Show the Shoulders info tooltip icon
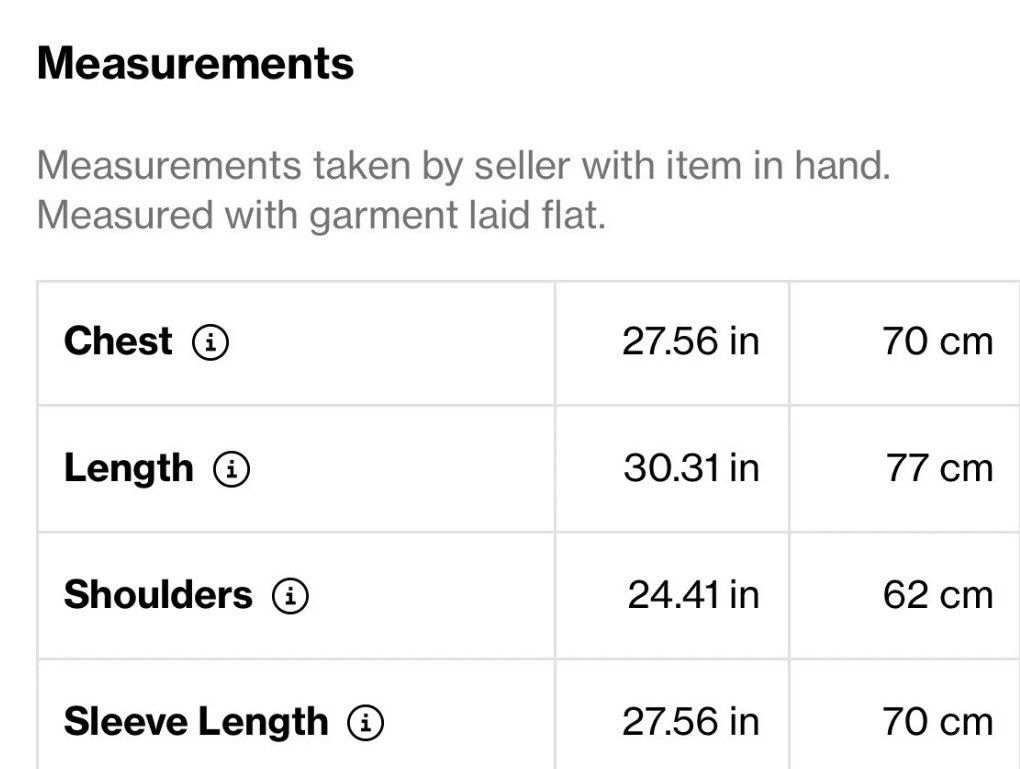Image resolution: width=1020 pixels, height=769 pixels. [x=290, y=595]
